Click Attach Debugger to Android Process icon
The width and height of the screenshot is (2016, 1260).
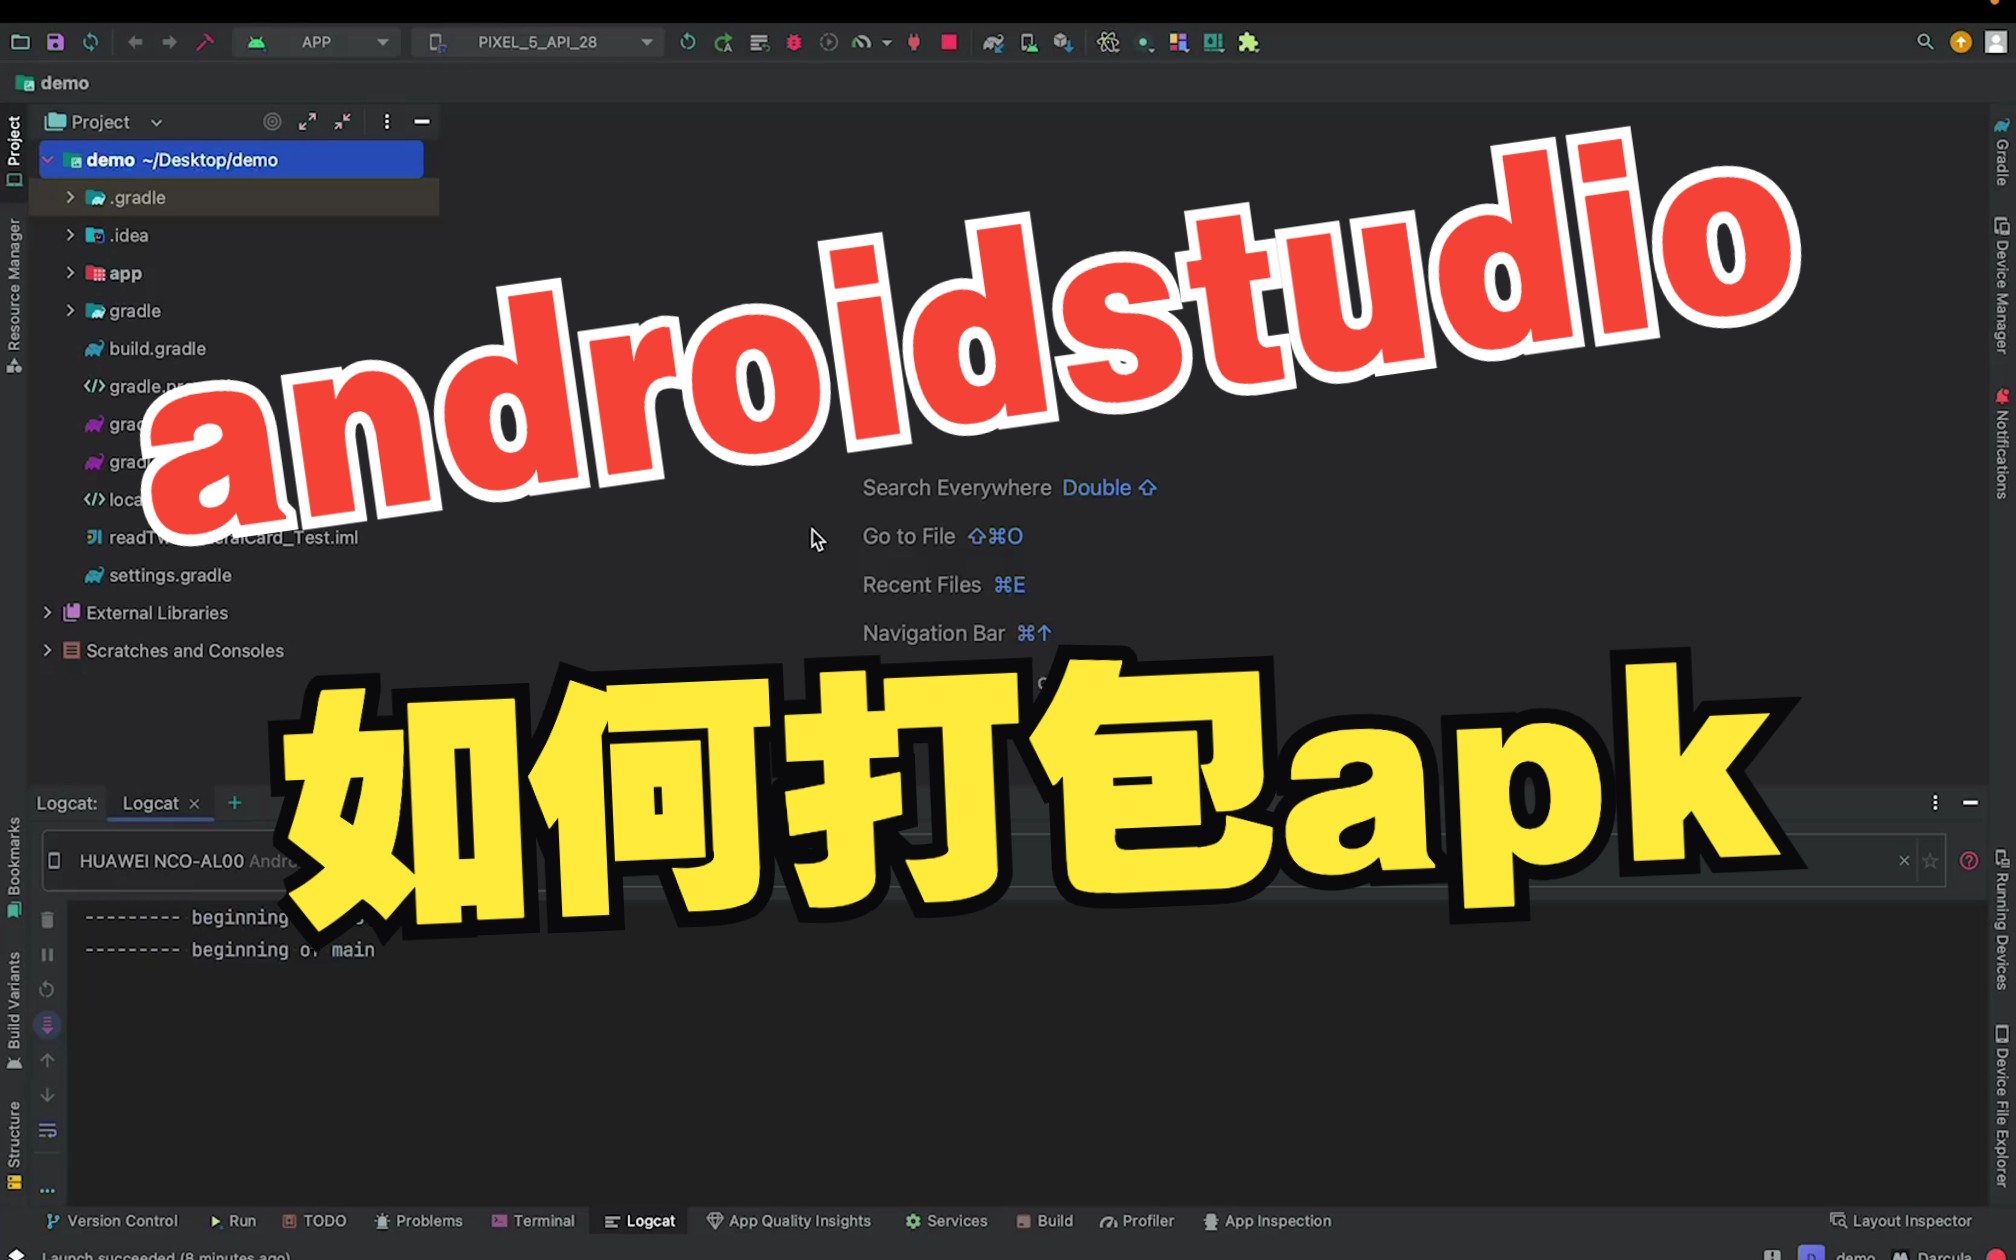pos(913,42)
